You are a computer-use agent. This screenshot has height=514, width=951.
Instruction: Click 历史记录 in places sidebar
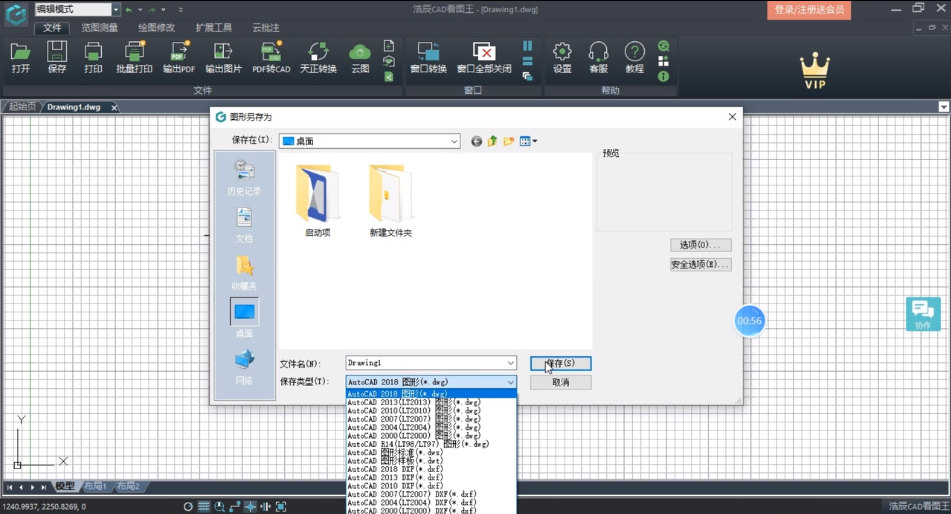(x=244, y=178)
